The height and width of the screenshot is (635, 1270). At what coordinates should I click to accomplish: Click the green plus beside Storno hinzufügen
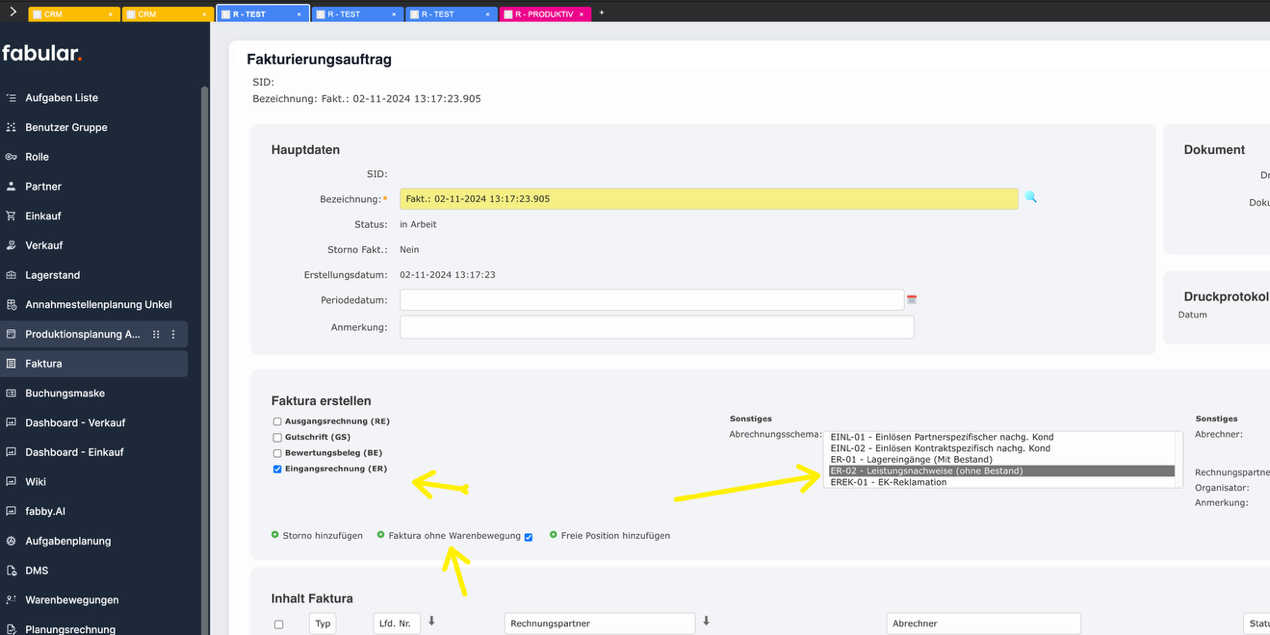[275, 535]
